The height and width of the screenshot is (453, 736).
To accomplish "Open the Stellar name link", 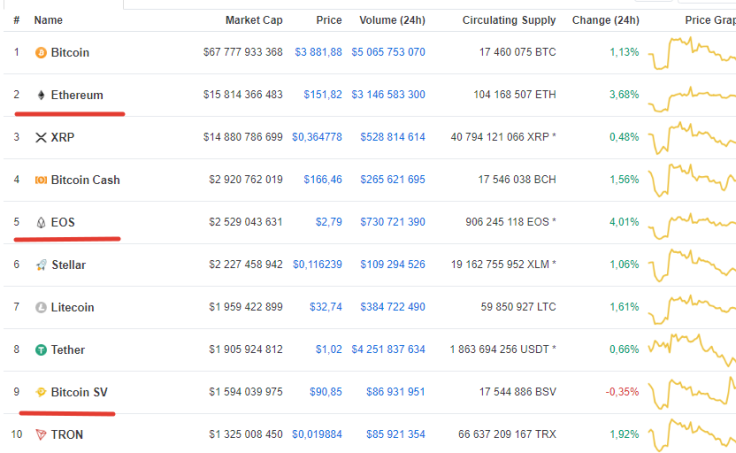I will [69, 265].
